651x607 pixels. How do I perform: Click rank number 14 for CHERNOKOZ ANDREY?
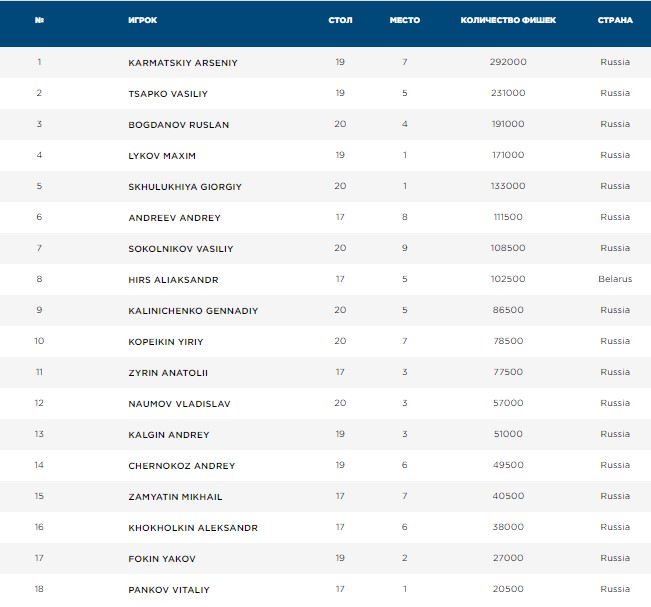(x=39, y=465)
